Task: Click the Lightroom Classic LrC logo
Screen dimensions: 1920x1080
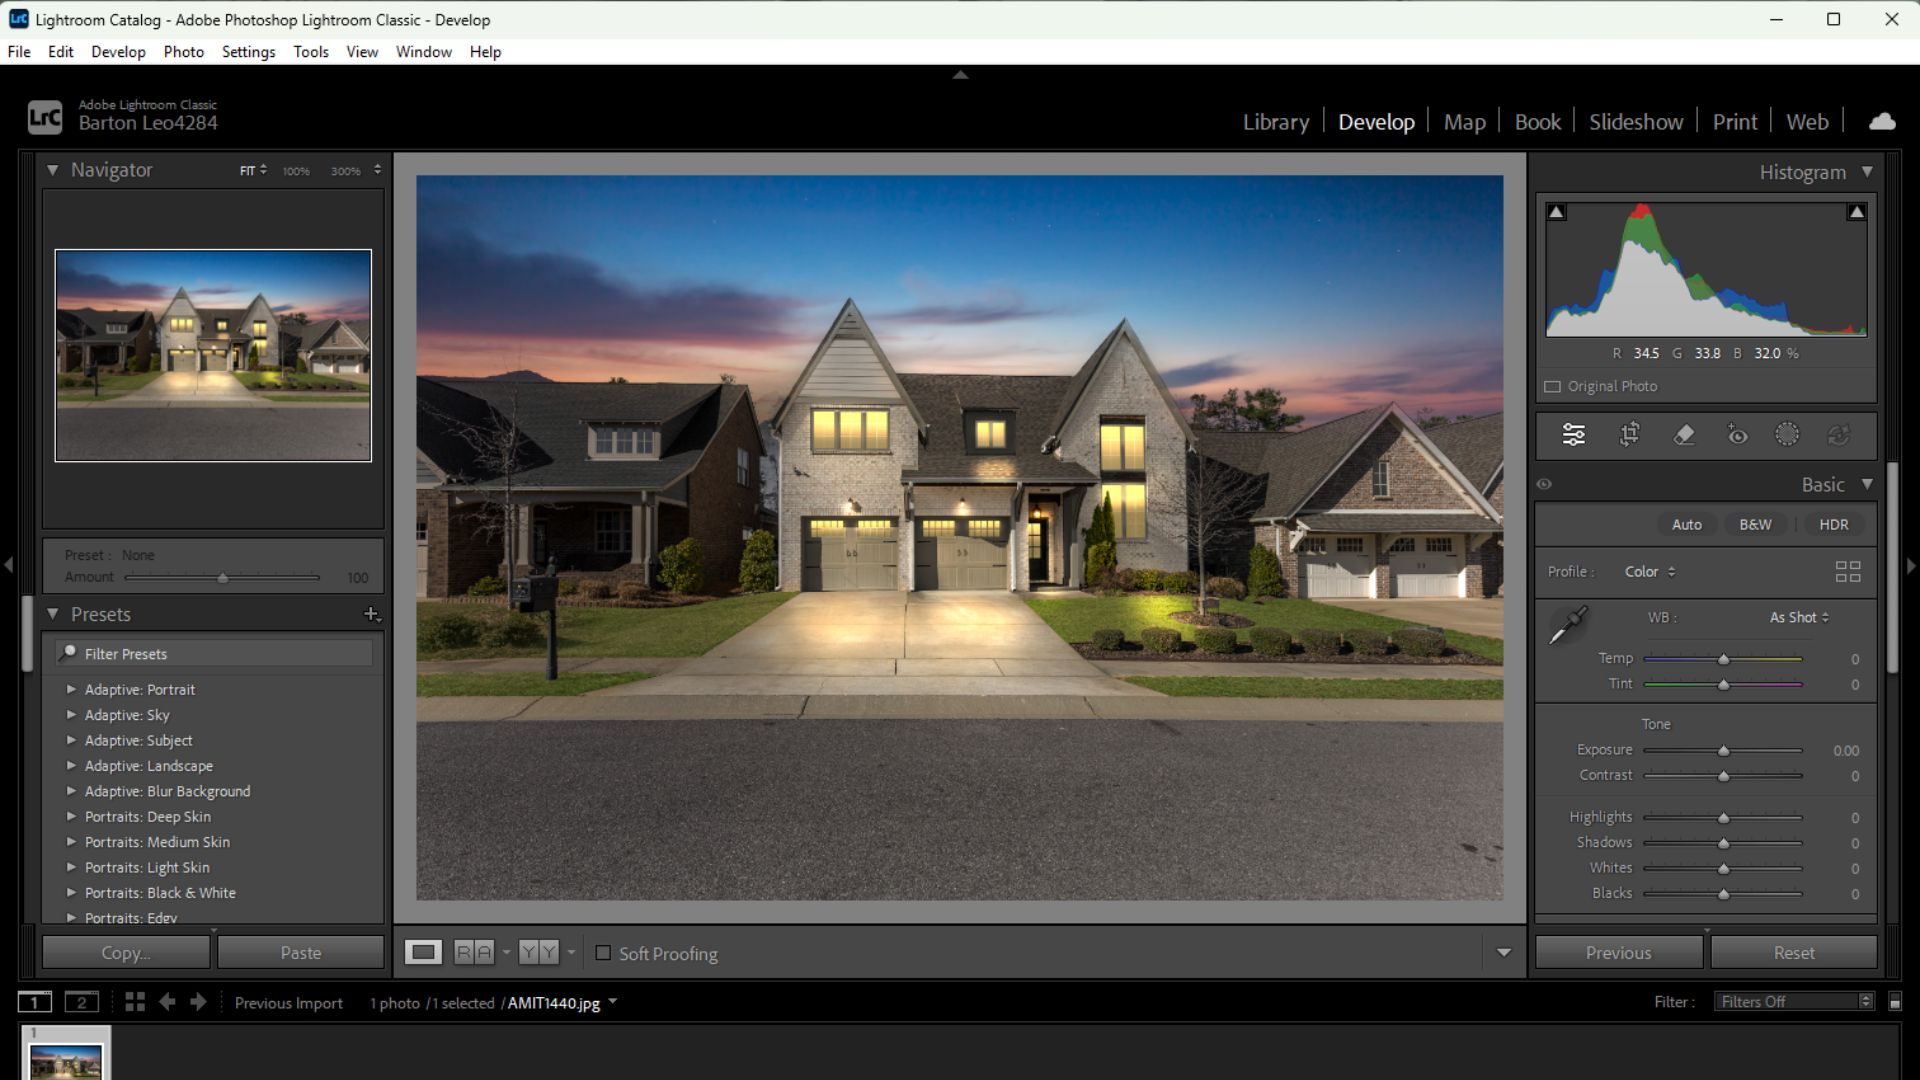Action: (x=45, y=117)
